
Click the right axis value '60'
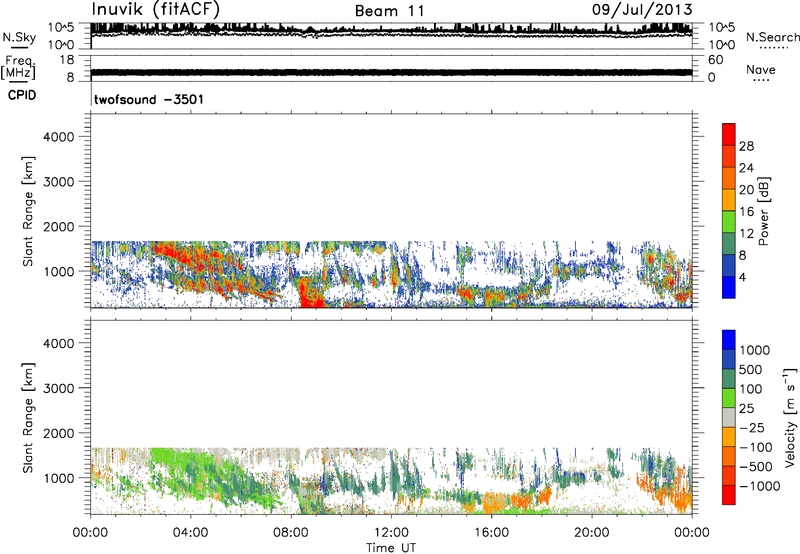(715, 60)
